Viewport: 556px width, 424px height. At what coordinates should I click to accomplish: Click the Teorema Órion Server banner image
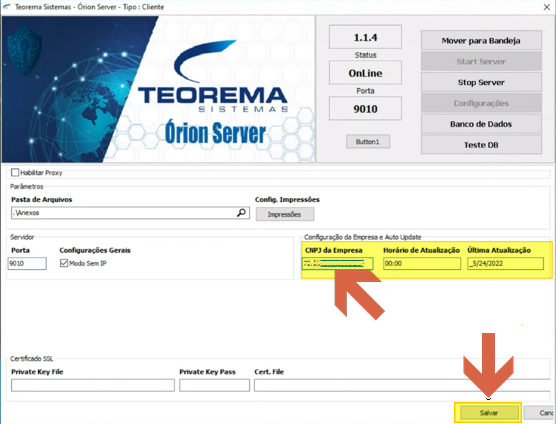point(158,89)
